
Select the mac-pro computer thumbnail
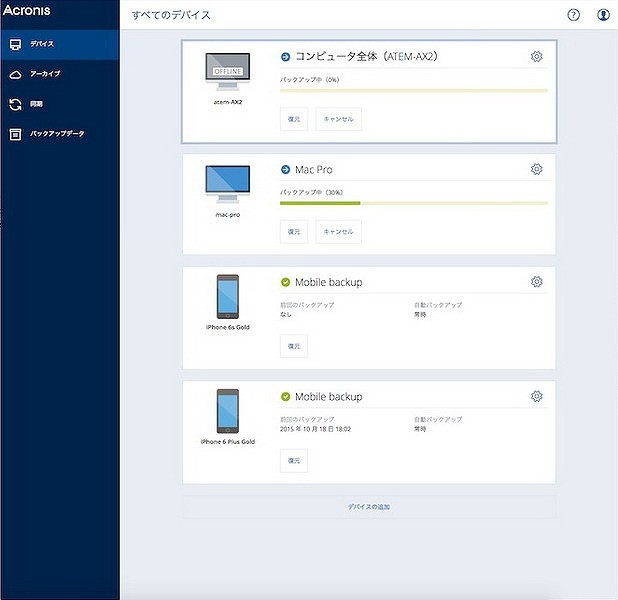(x=228, y=184)
